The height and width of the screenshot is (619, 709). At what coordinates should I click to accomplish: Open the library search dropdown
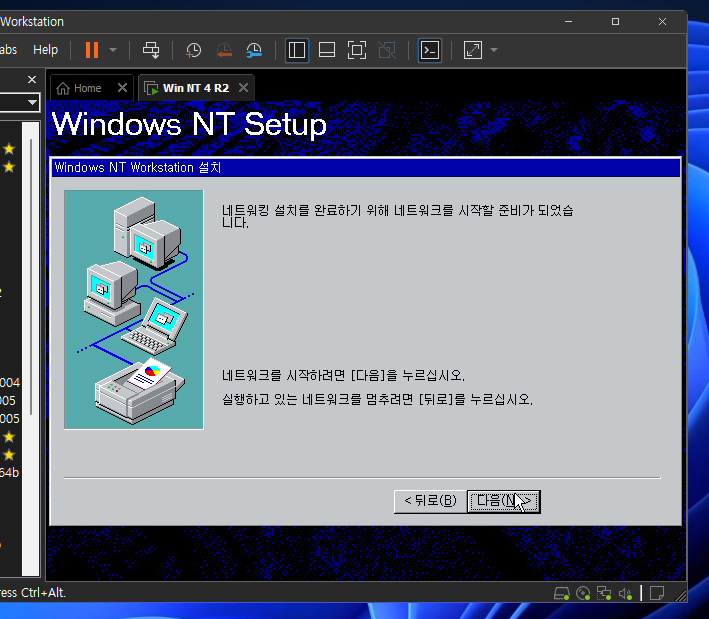pyautogui.click(x=32, y=102)
